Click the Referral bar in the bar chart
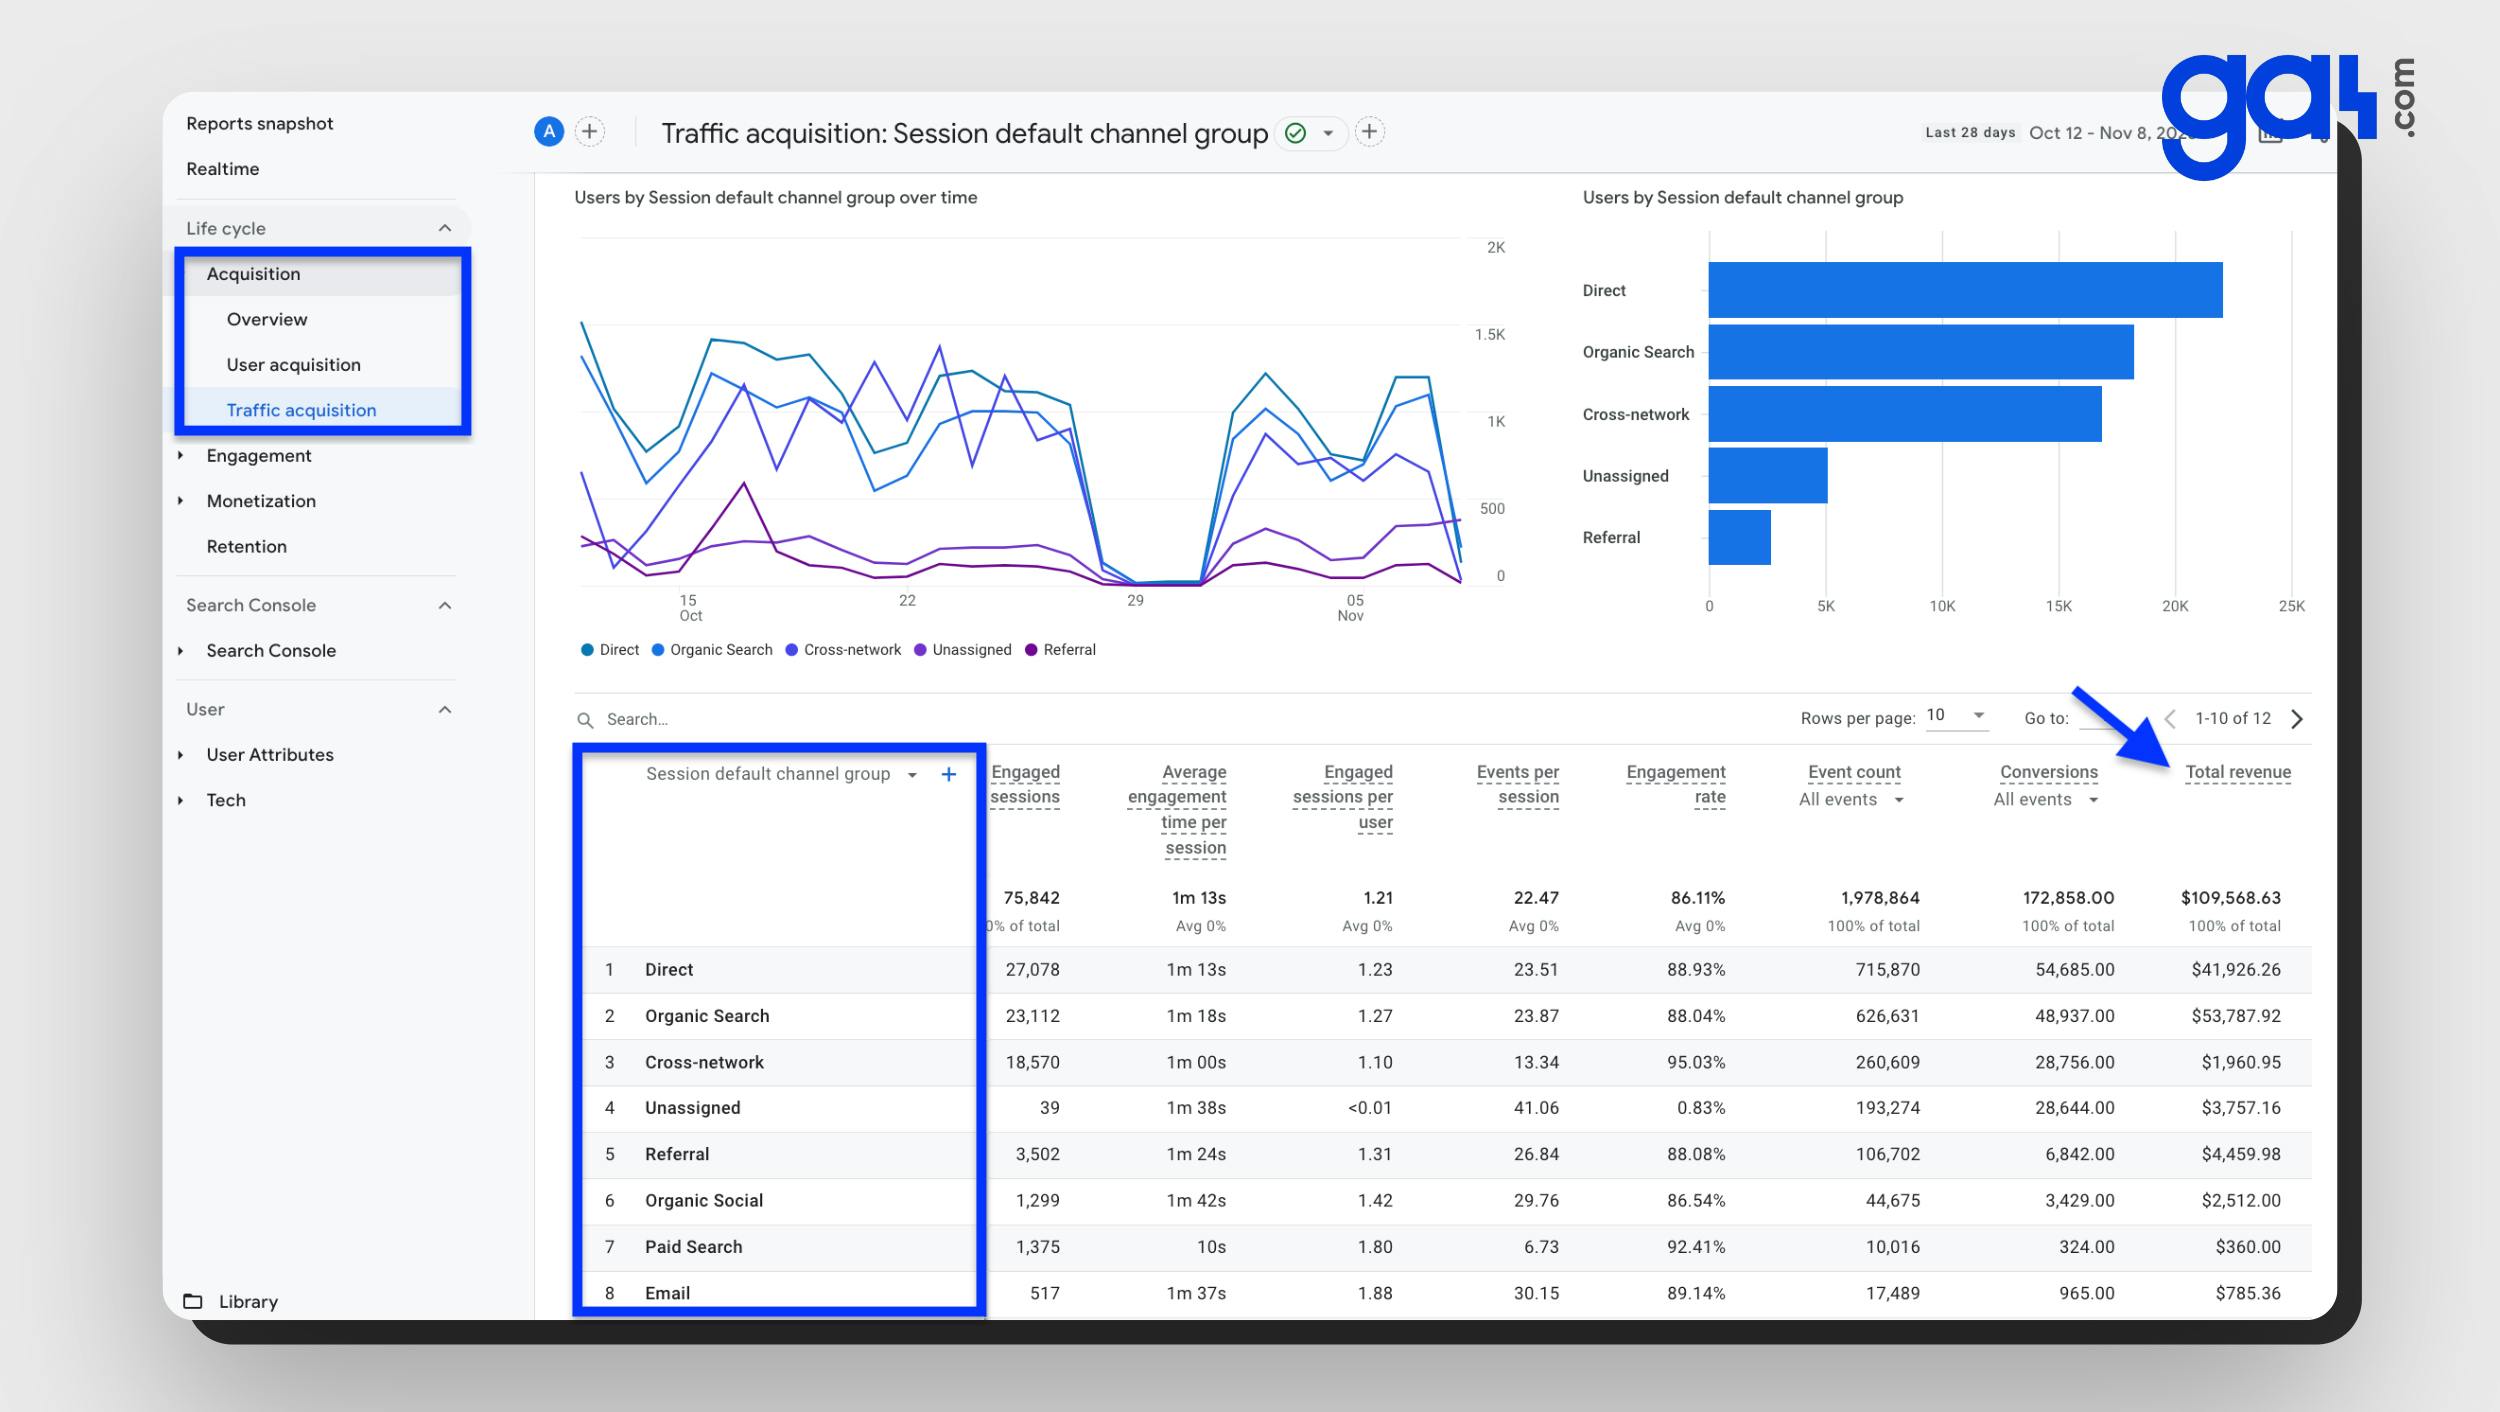Image resolution: width=2500 pixels, height=1412 pixels. [x=1740, y=537]
